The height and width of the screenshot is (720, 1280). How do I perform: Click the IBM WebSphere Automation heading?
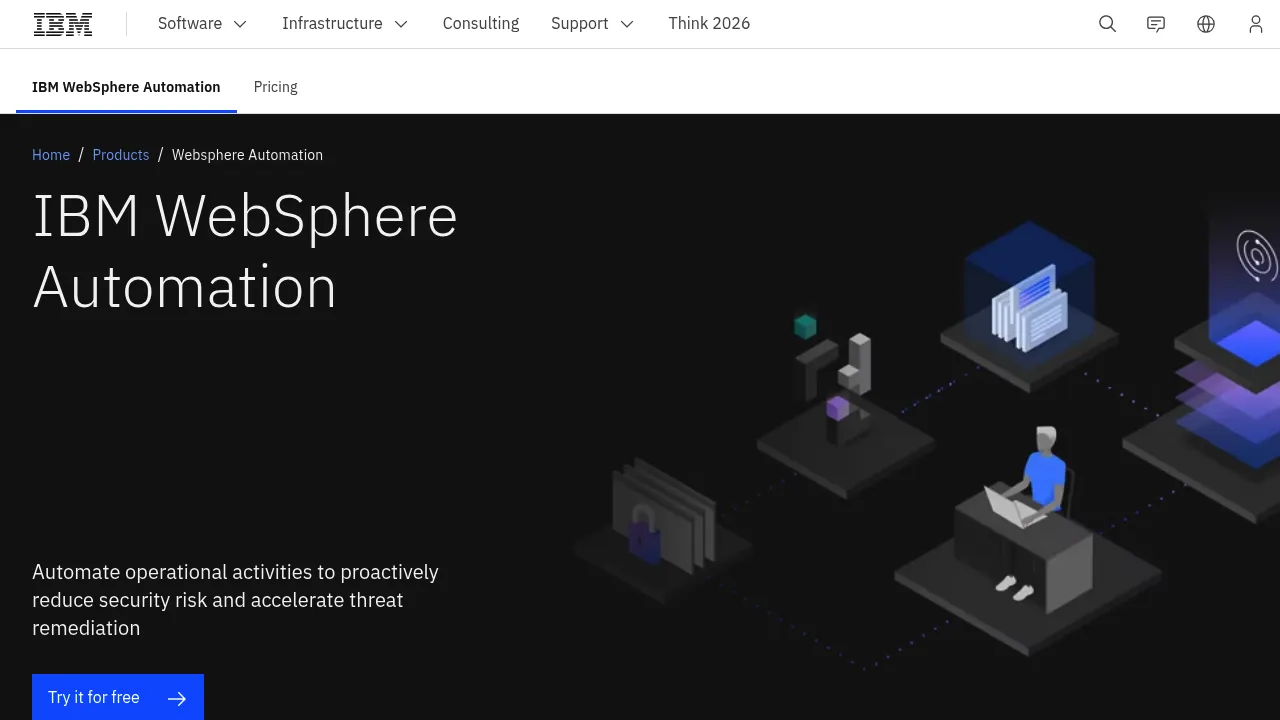(245, 251)
